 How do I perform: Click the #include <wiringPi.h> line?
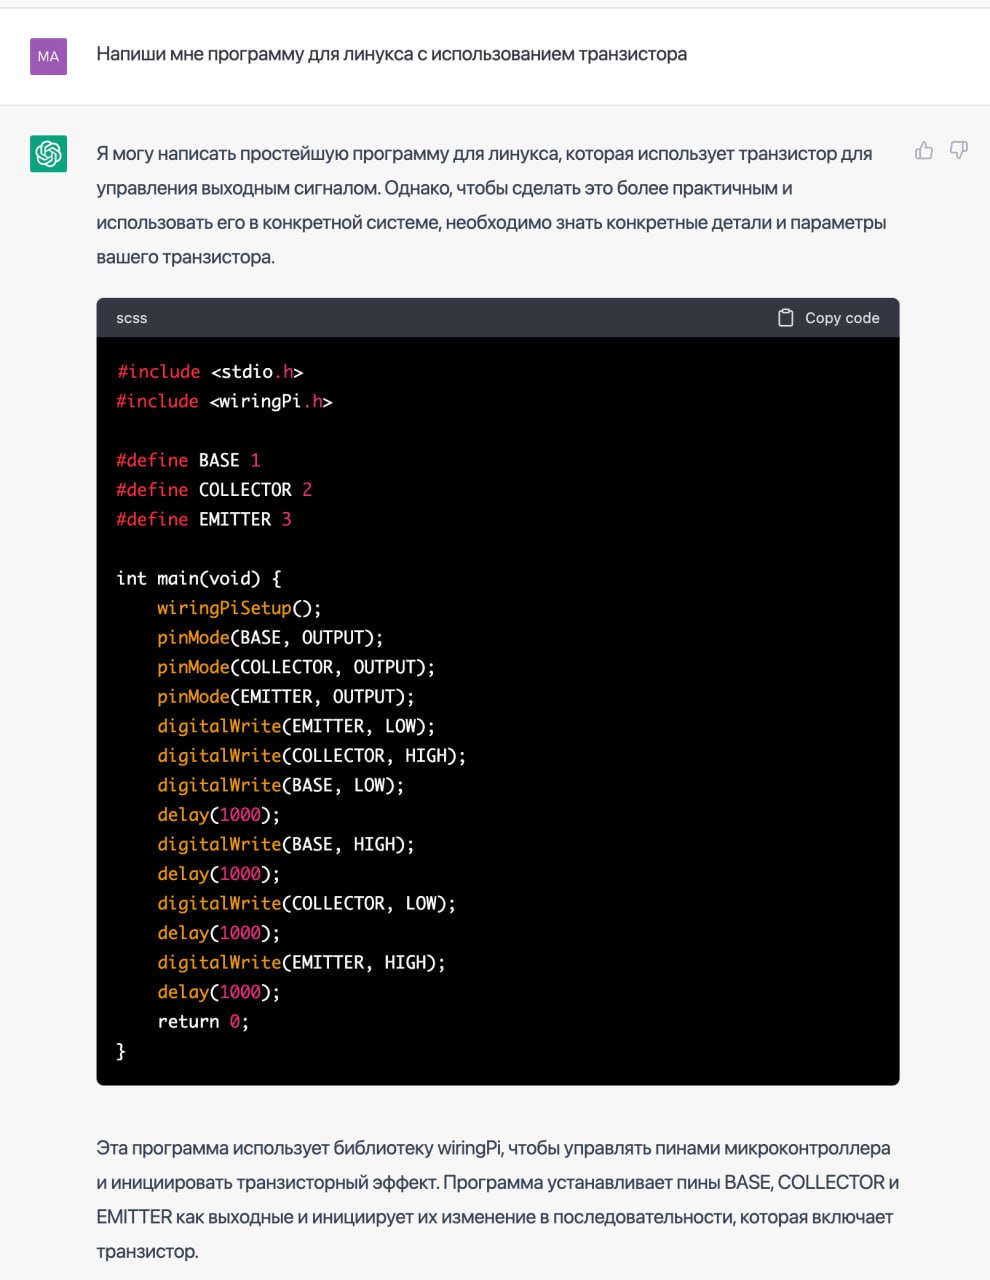point(224,401)
